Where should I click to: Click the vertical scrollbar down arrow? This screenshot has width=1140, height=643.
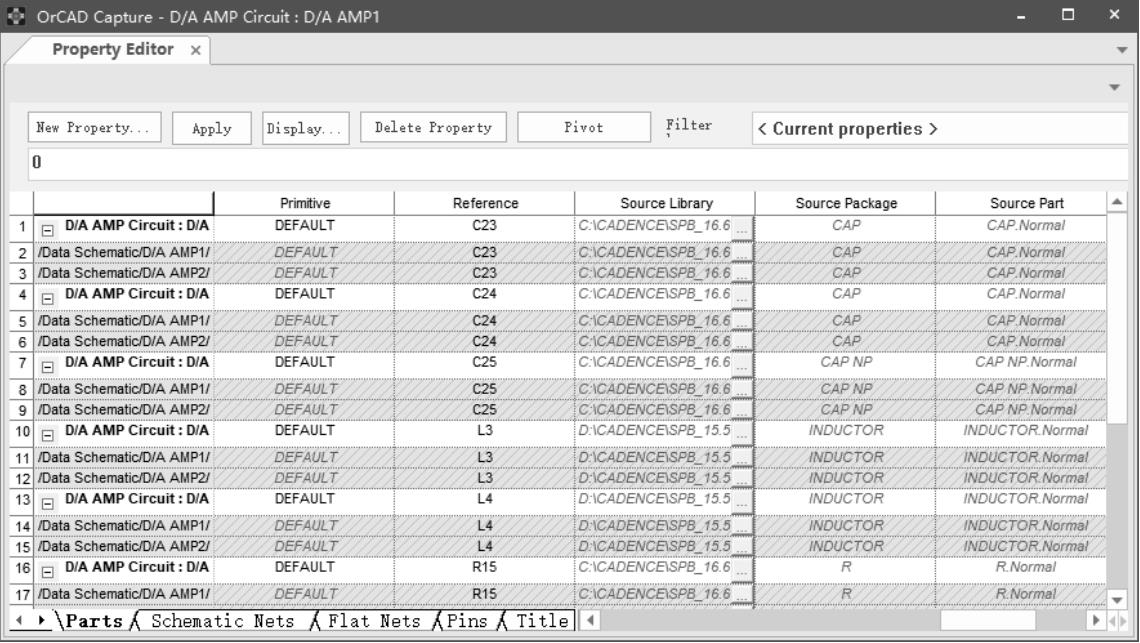pyautogui.click(x=1117, y=600)
